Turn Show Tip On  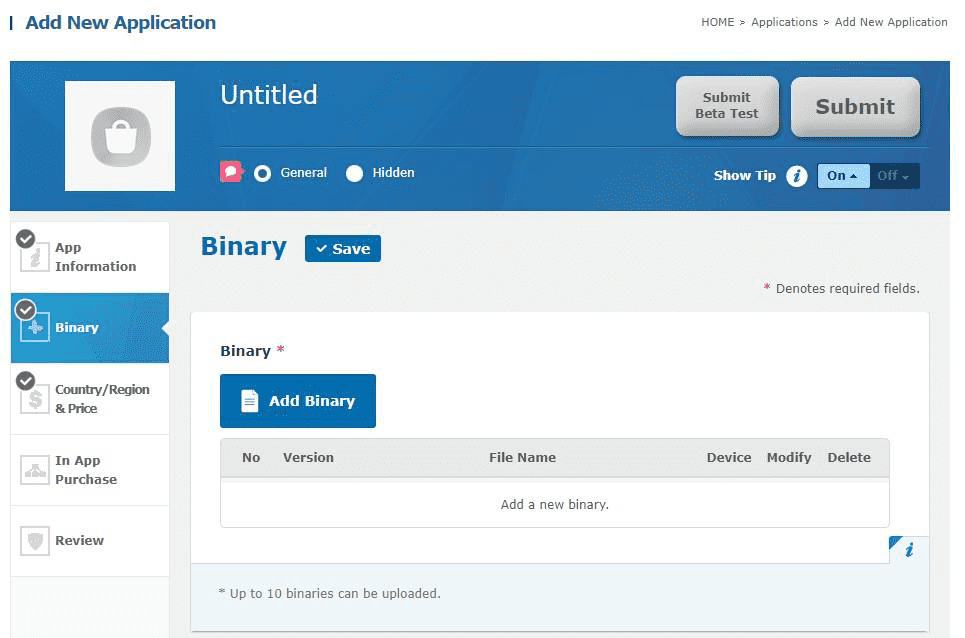[x=843, y=176]
